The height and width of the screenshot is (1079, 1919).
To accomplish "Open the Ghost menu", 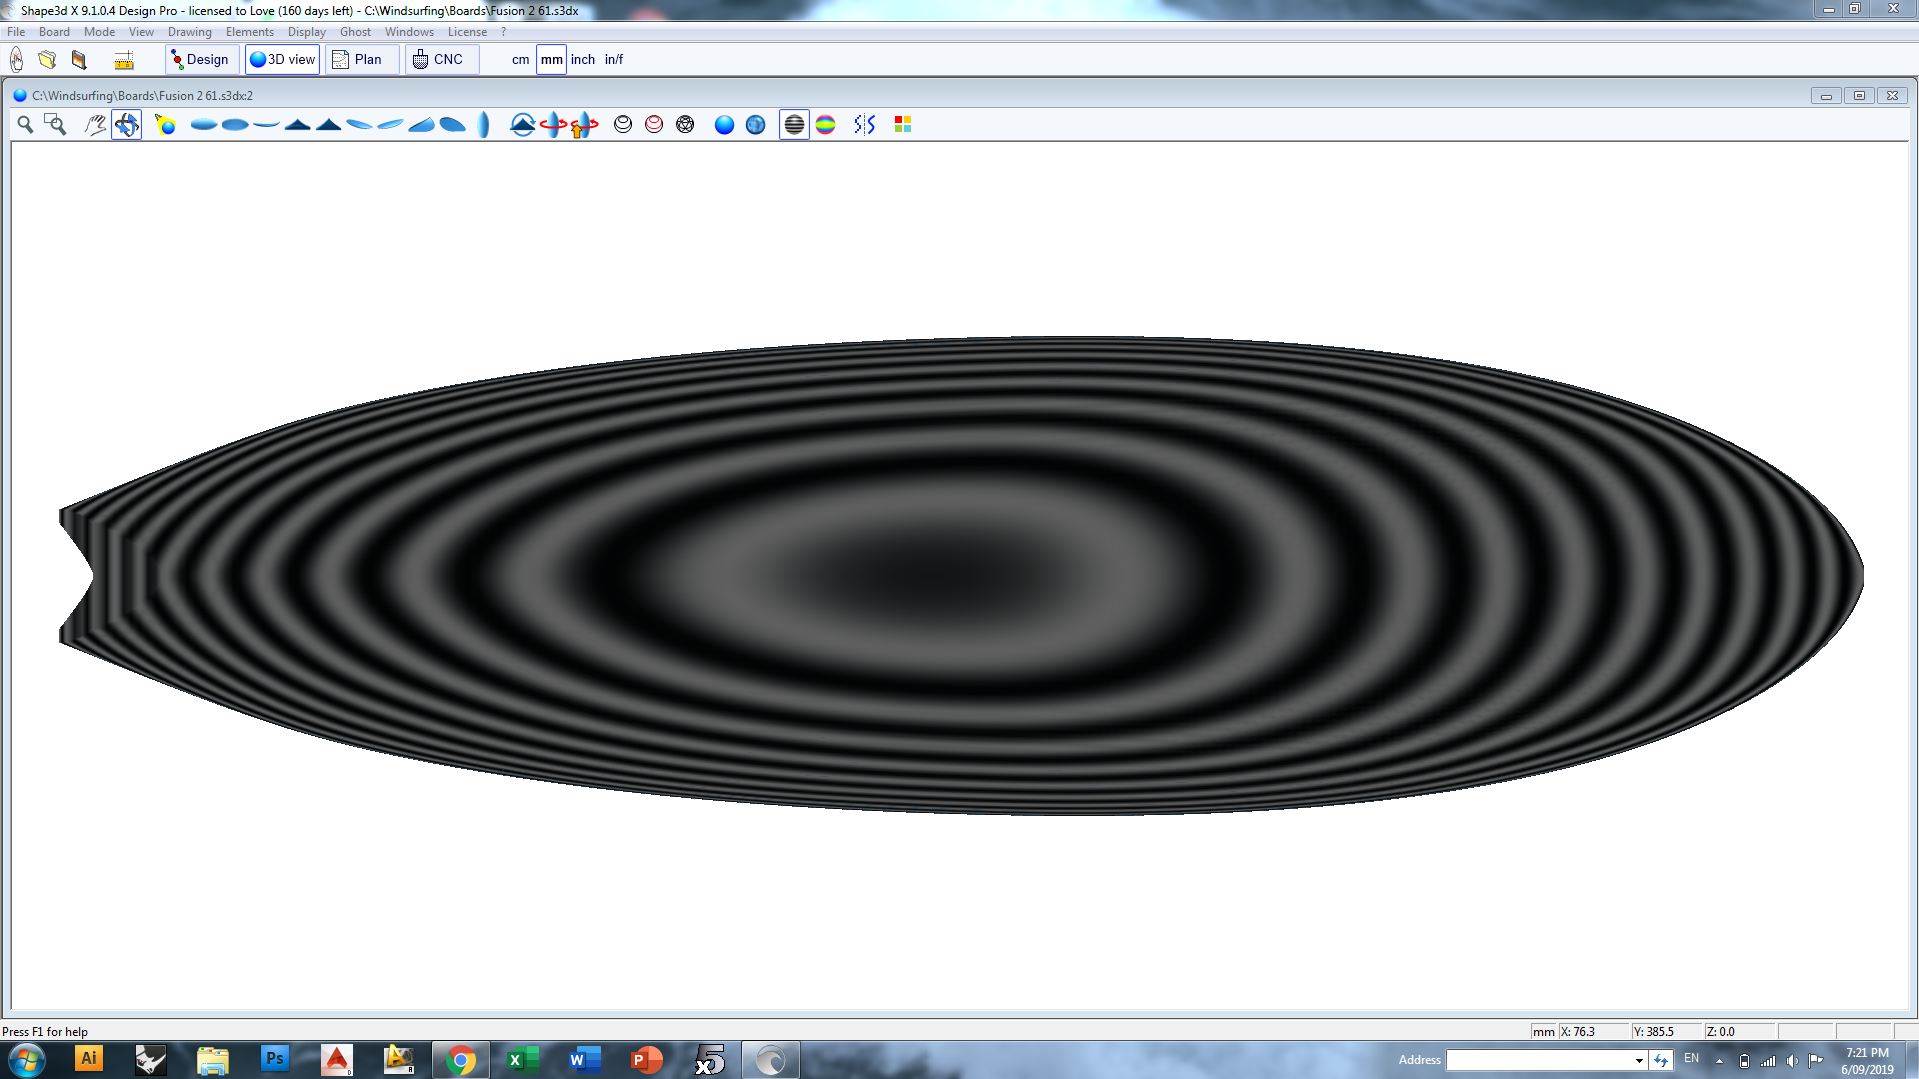I will tap(355, 32).
